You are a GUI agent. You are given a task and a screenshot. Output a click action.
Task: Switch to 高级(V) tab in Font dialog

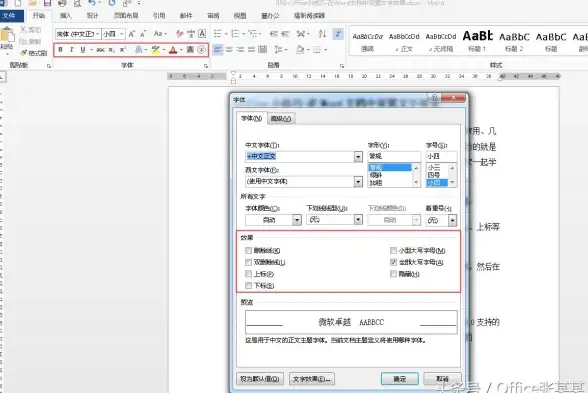coord(281,118)
